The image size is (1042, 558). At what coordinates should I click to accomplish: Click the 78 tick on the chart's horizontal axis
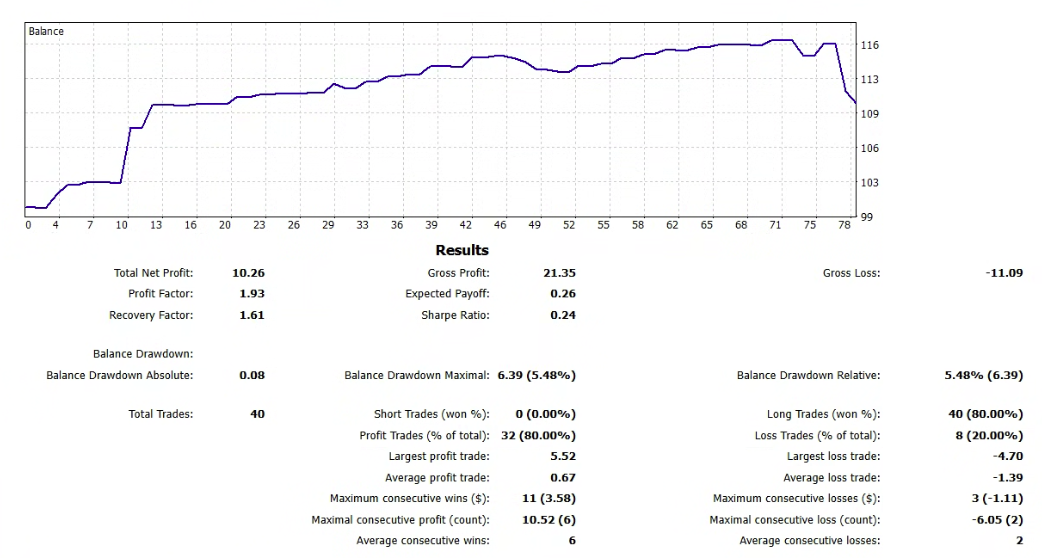tap(845, 226)
